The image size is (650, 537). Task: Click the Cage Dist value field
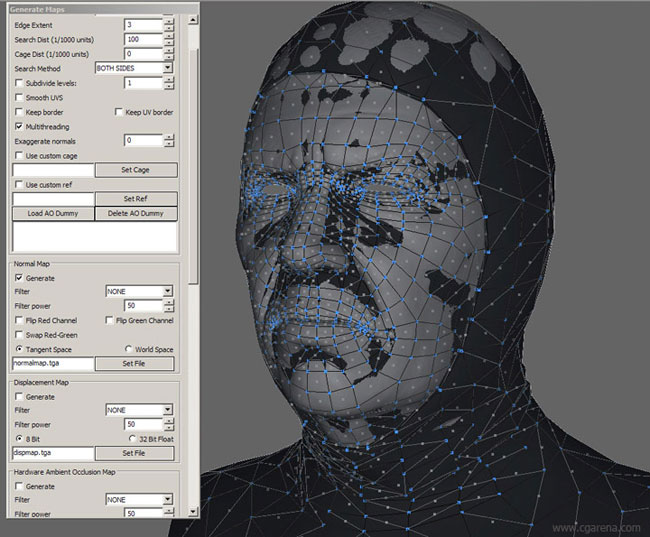(x=143, y=54)
